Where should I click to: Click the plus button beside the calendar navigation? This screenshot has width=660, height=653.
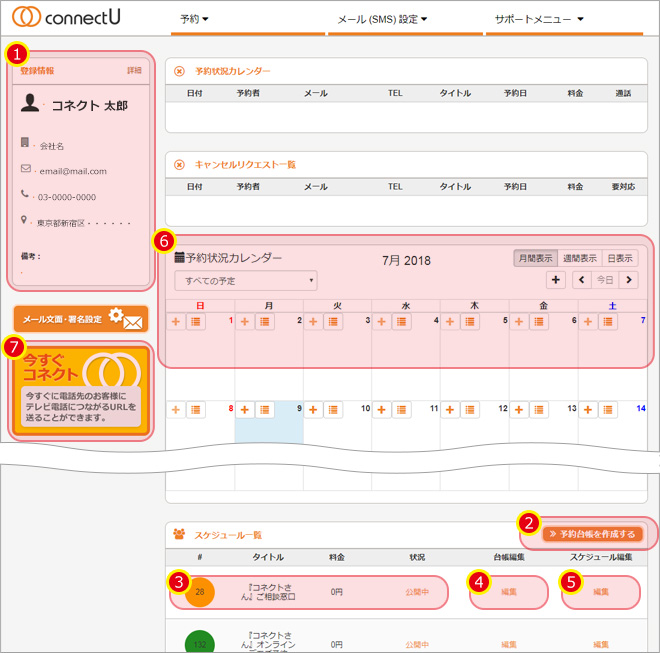click(x=556, y=281)
